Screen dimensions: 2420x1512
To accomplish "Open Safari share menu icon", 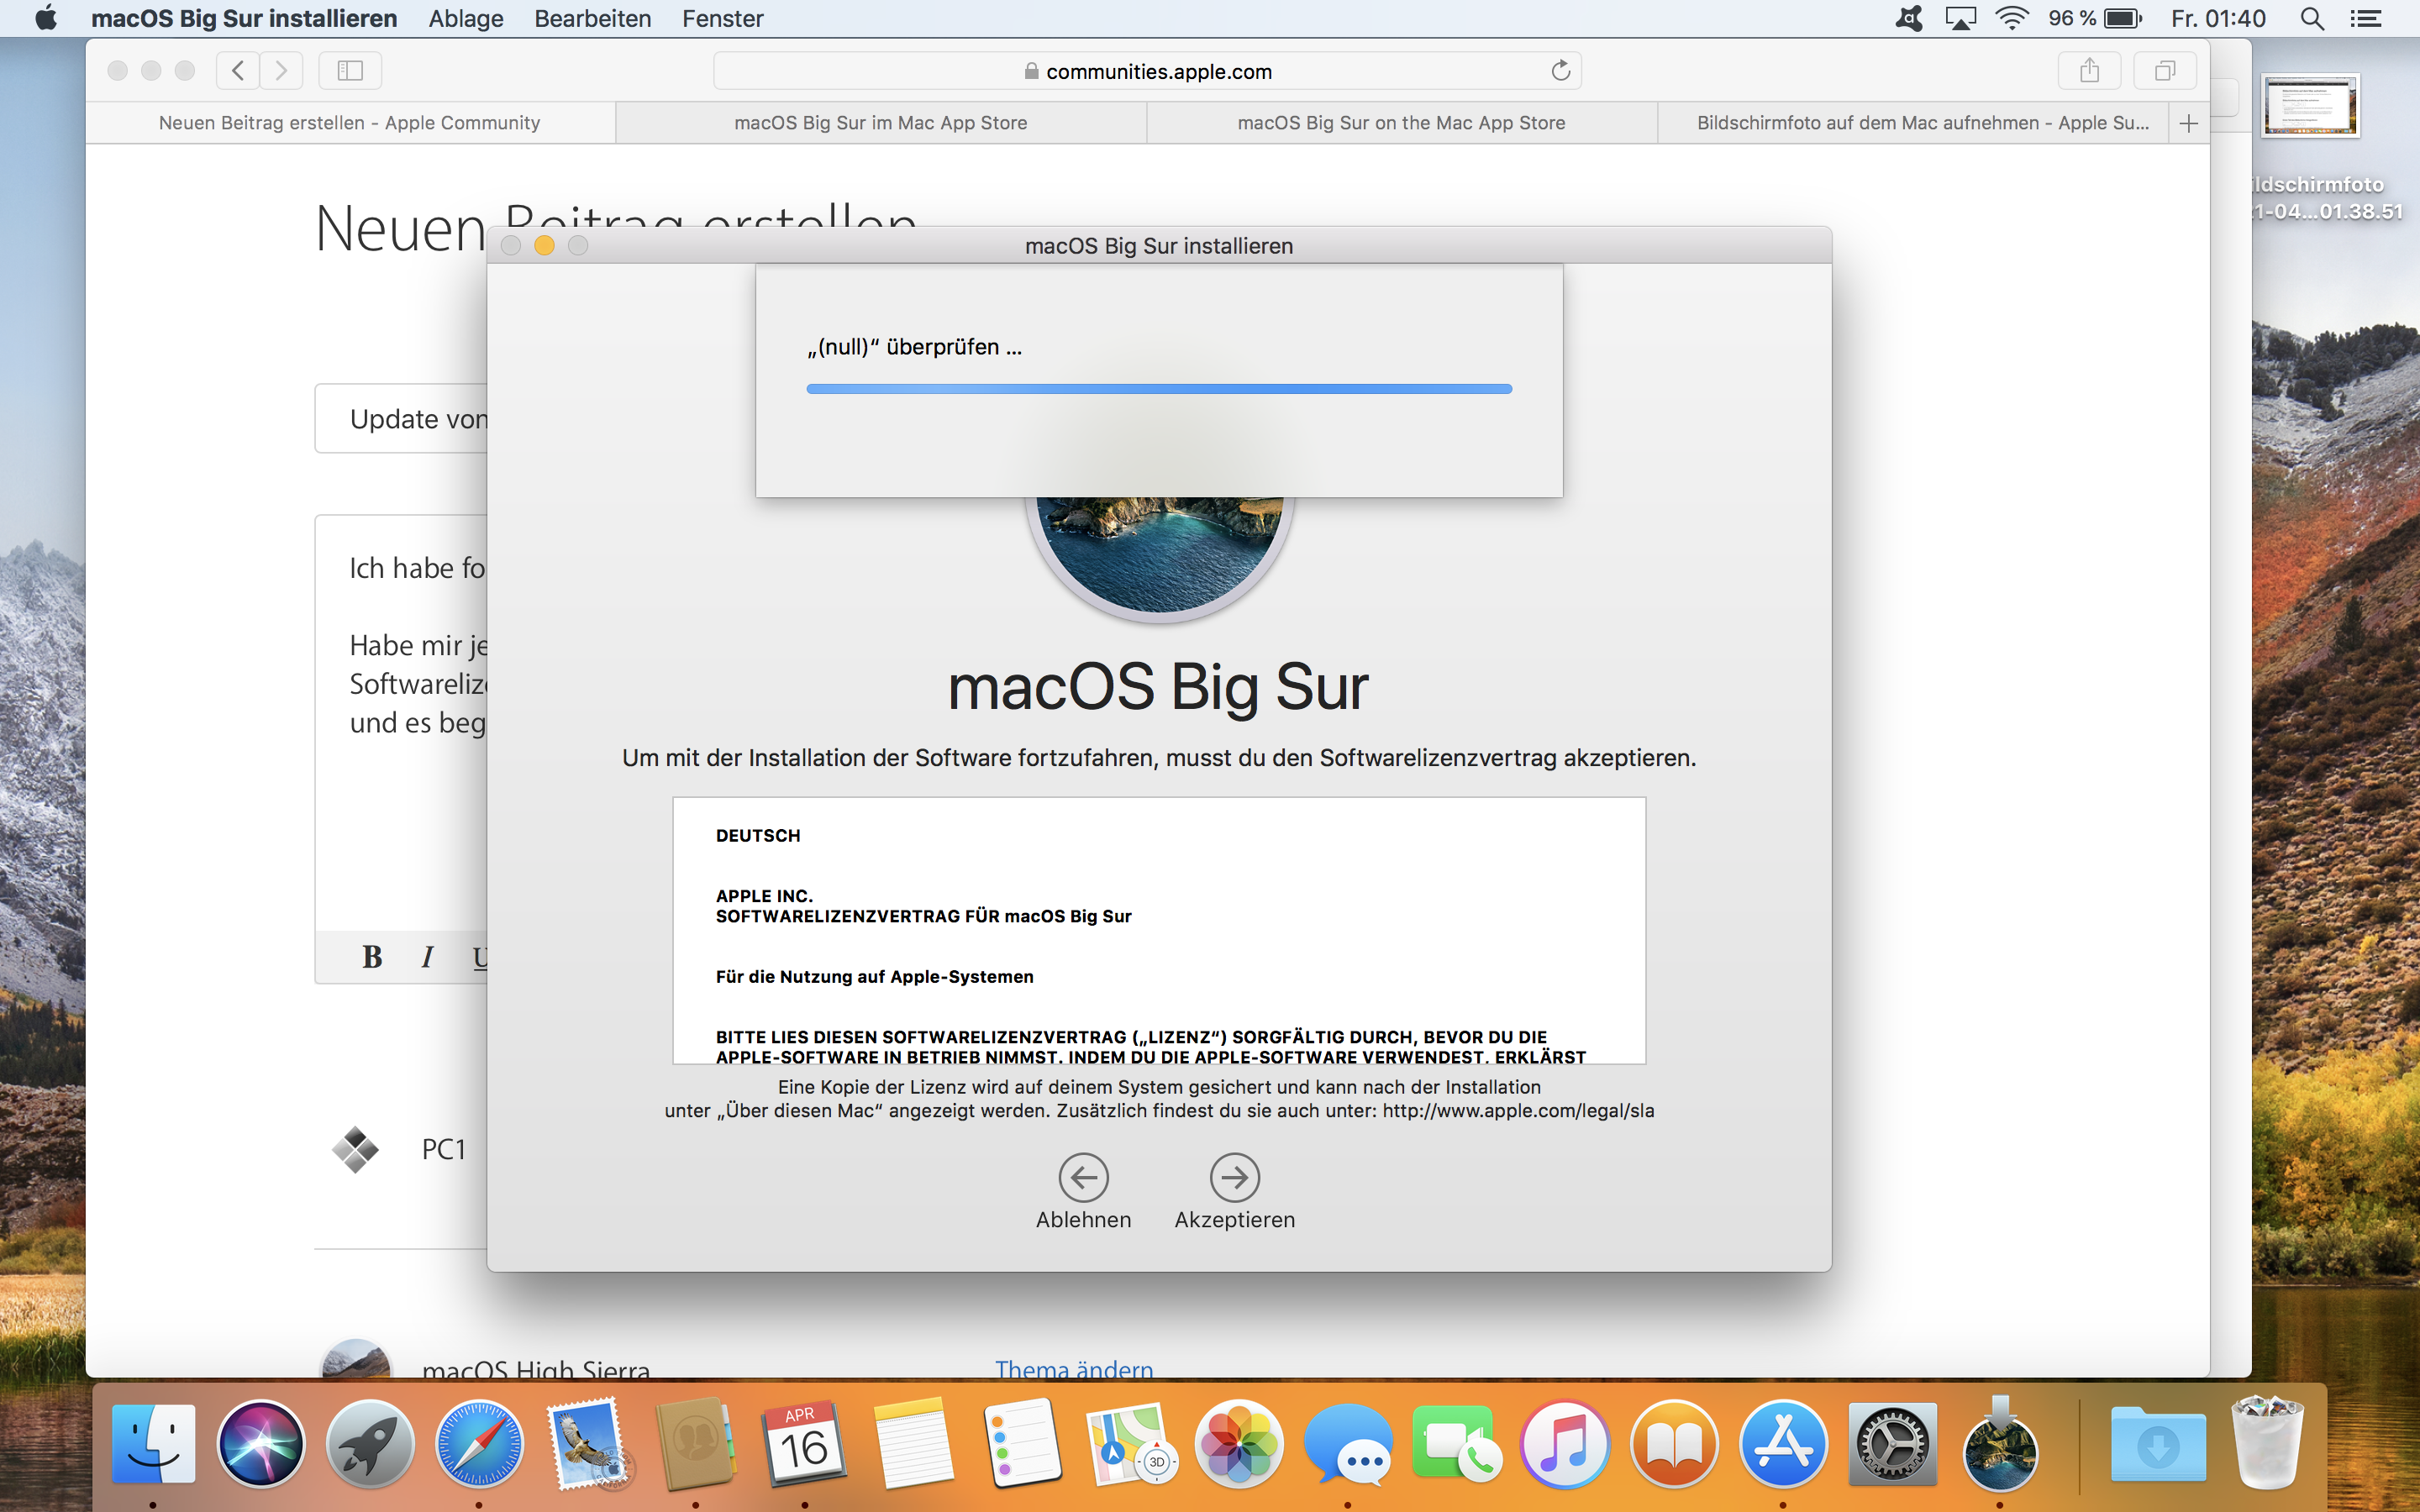I will pyautogui.click(x=2089, y=71).
